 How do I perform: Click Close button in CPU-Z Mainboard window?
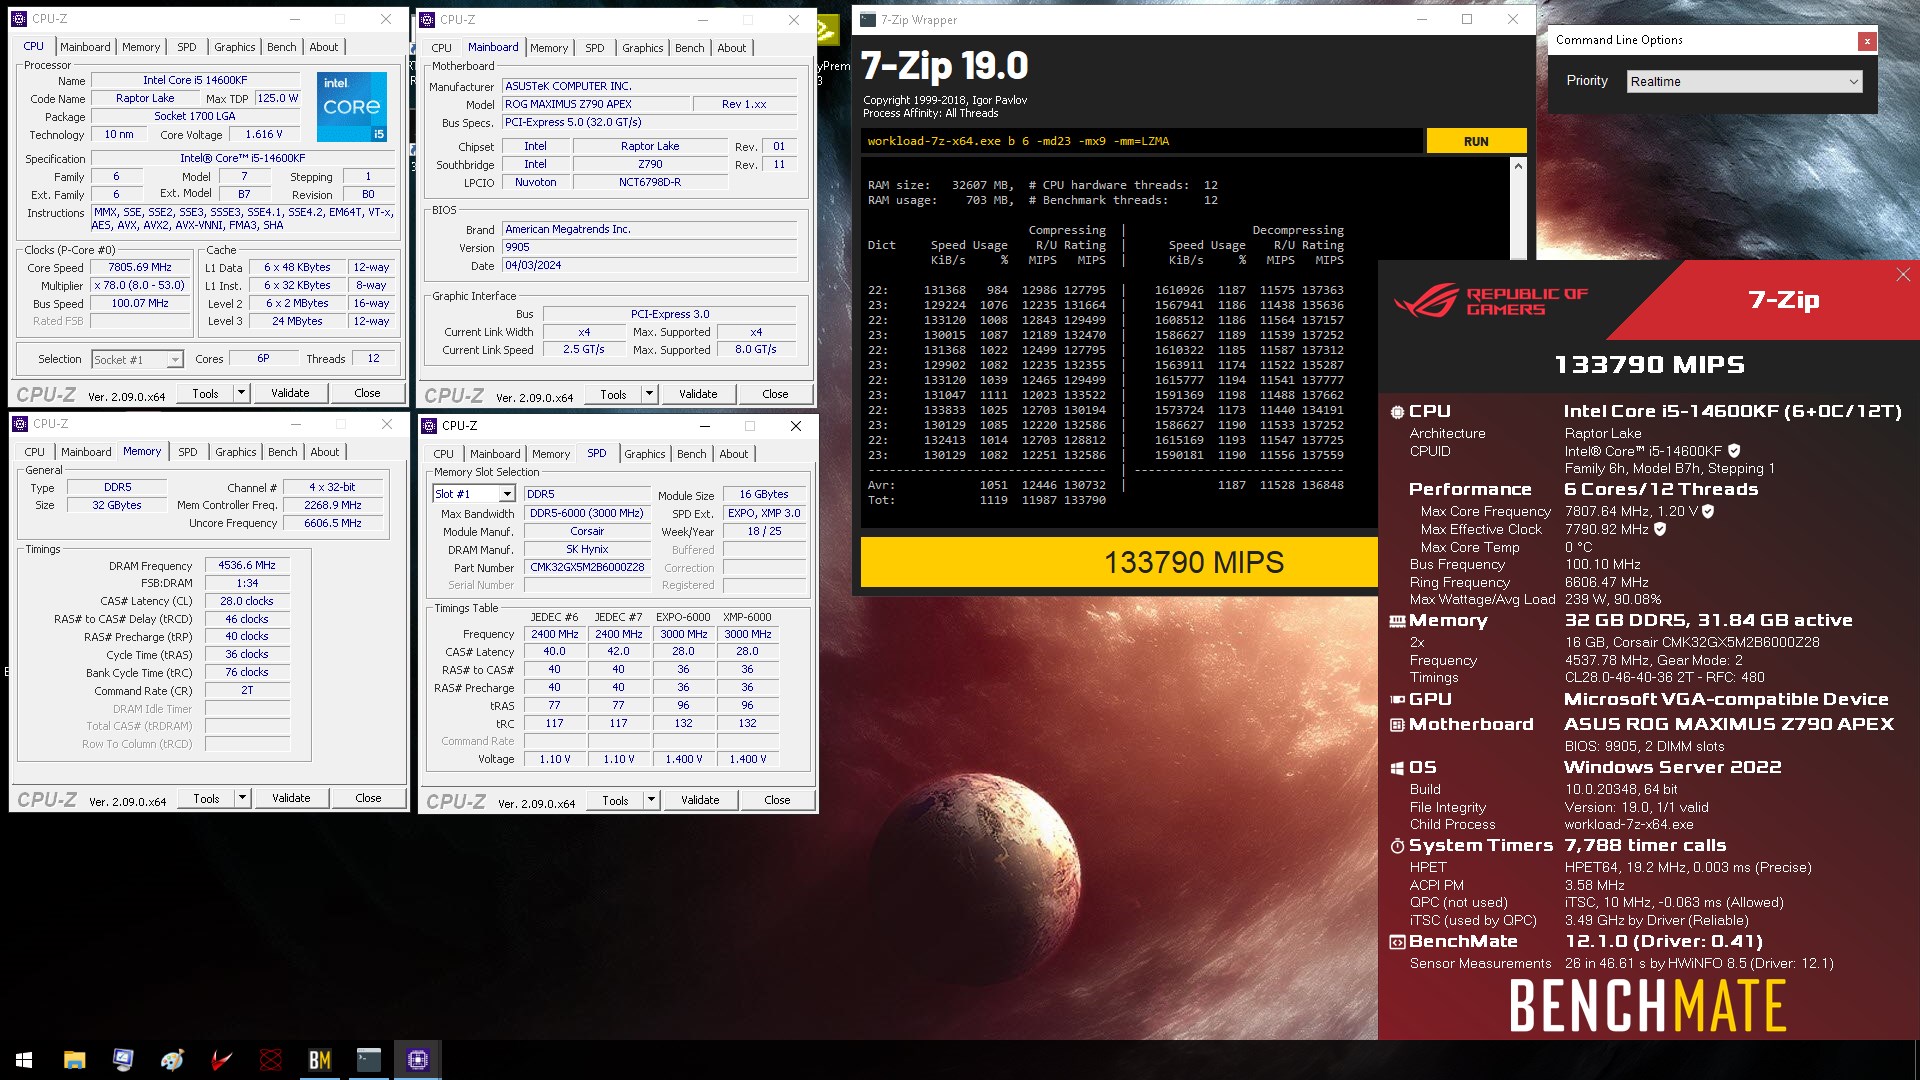[775, 394]
